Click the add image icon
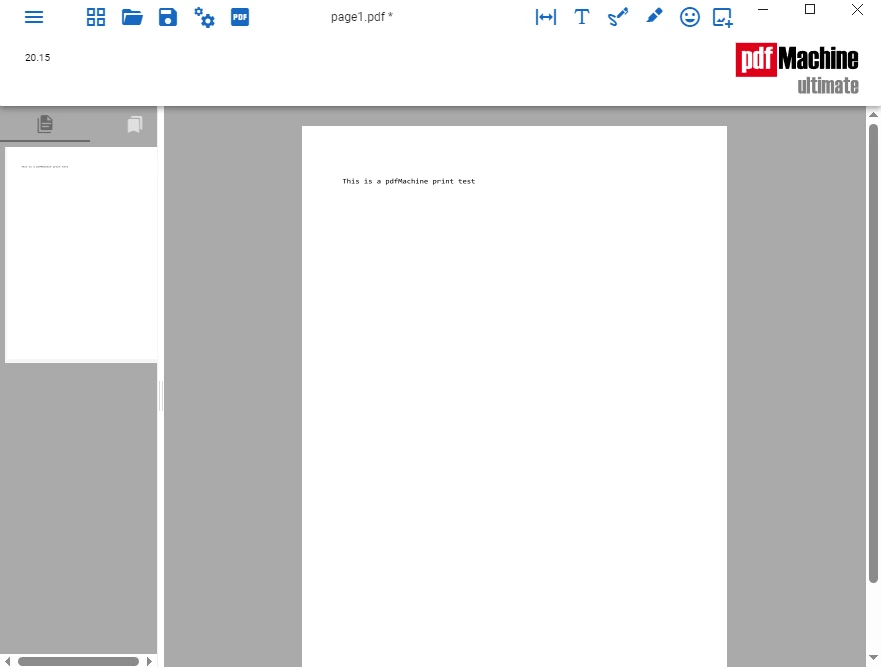The height and width of the screenshot is (667, 881). tap(723, 17)
